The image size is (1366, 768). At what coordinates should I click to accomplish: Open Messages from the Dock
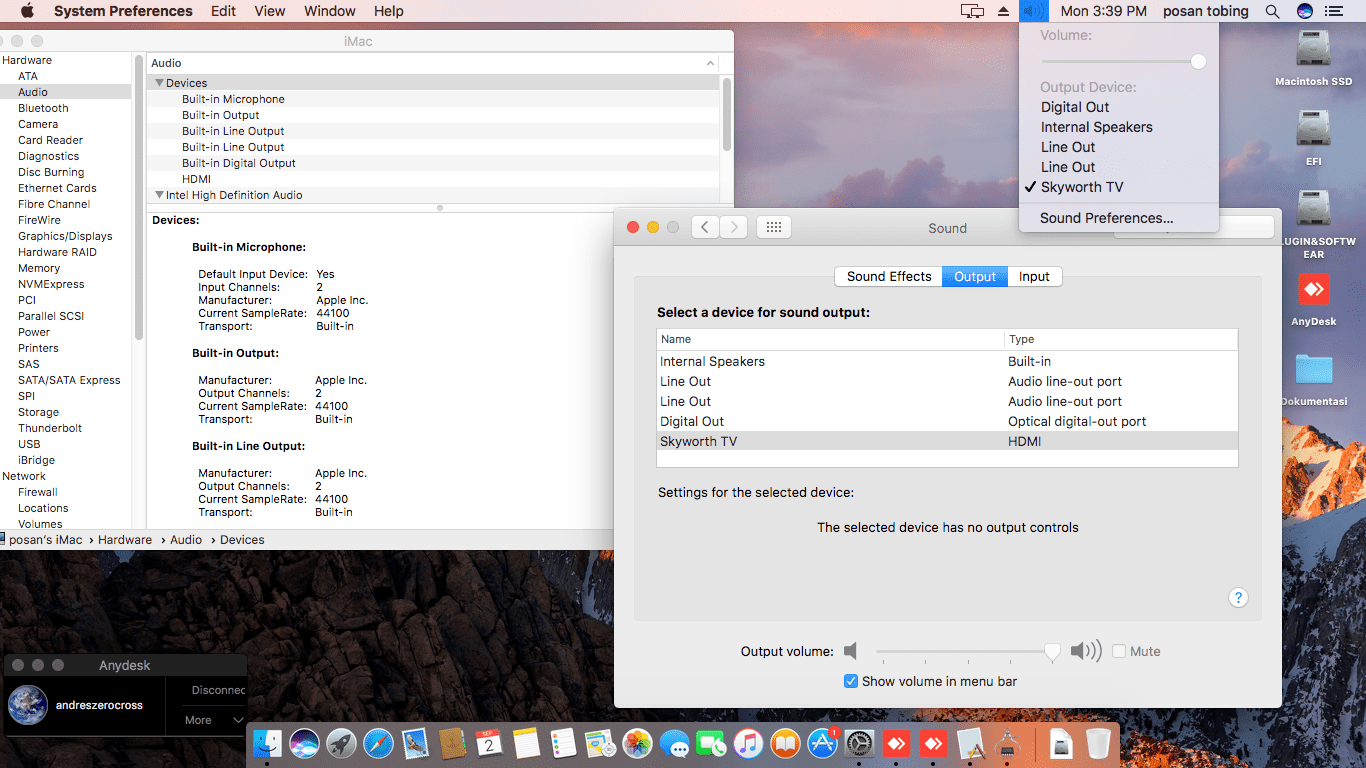tap(674, 743)
